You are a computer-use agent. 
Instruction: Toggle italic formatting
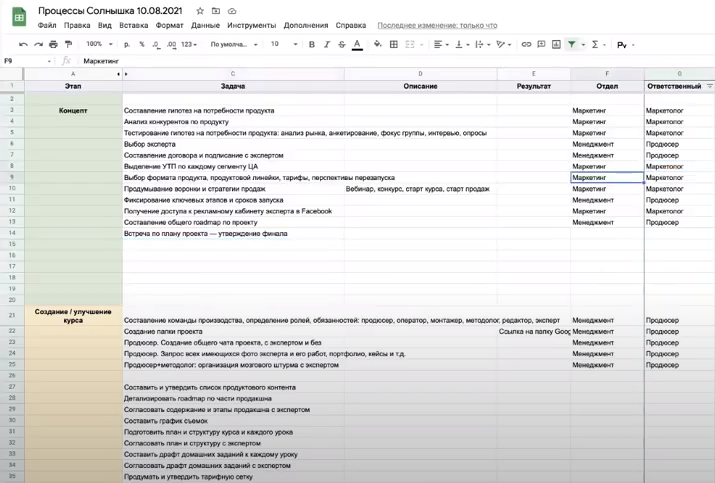pos(326,44)
